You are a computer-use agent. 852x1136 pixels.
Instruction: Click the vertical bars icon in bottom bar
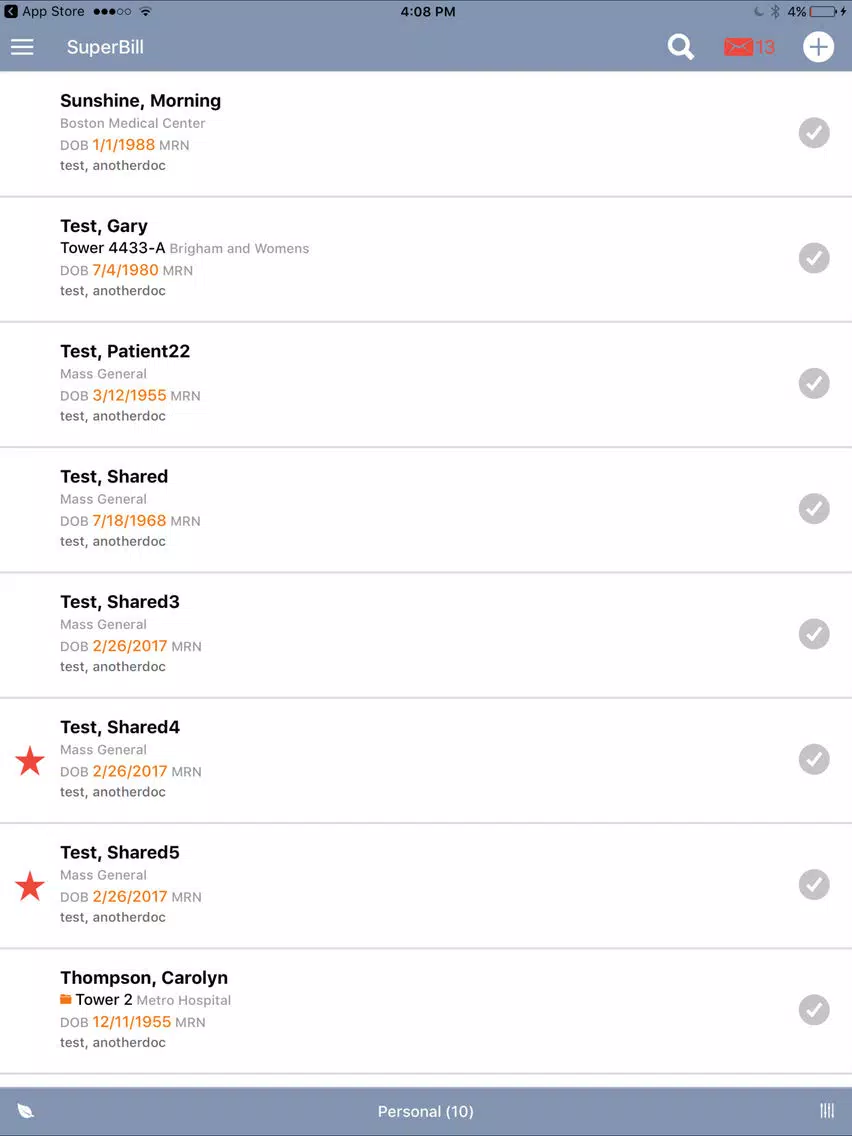coord(827,1111)
